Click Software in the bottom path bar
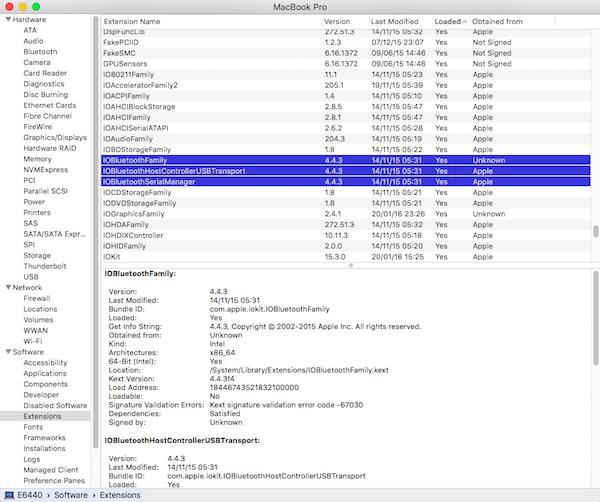Viewport: 600px width, 502px height. [x=72, y=494]
